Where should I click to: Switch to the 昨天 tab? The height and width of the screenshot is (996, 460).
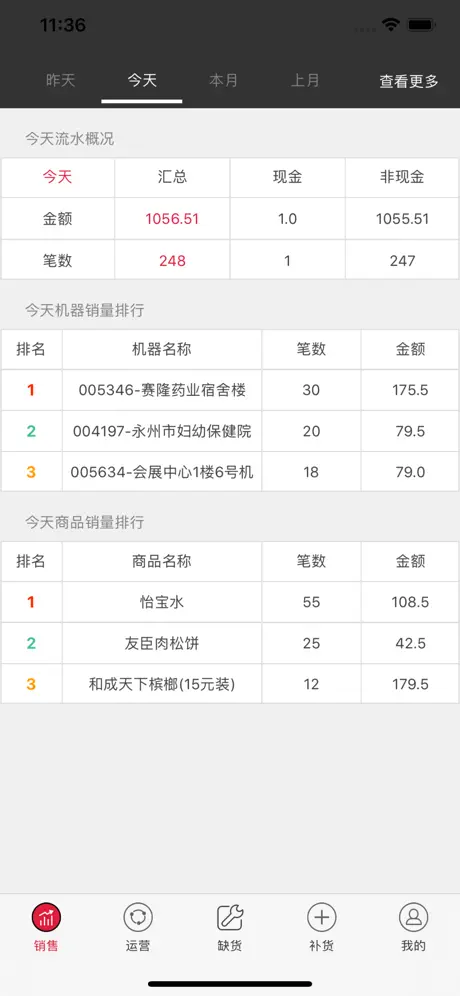click(x=60, y=81)
